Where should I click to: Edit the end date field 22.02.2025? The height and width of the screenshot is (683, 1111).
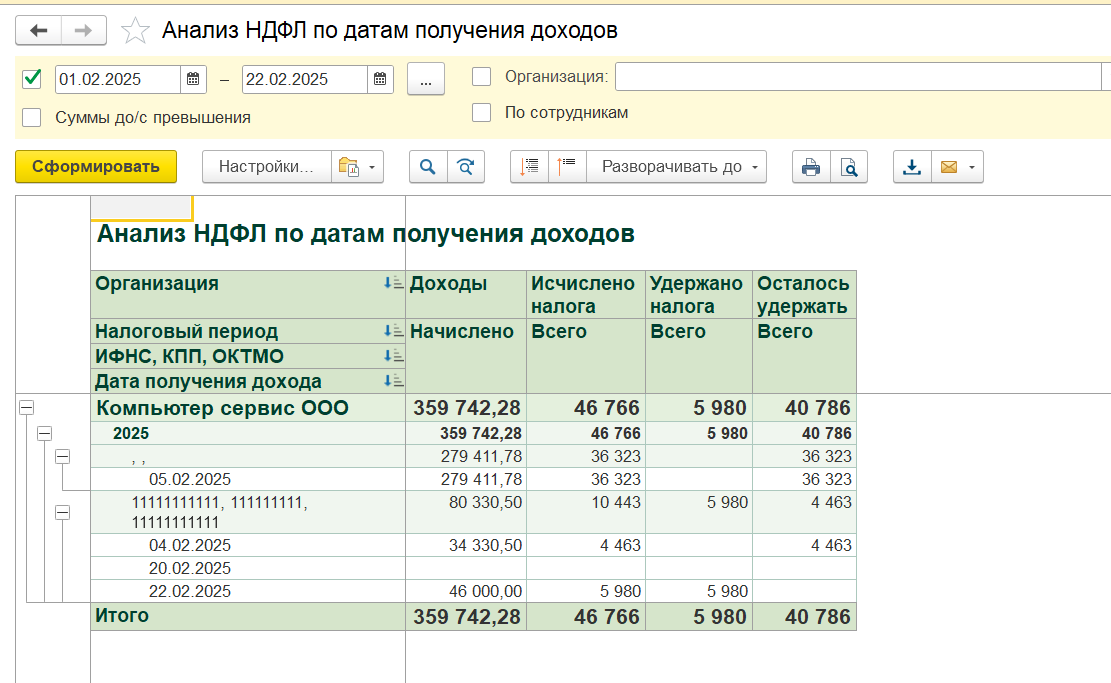tap(305, 79)
